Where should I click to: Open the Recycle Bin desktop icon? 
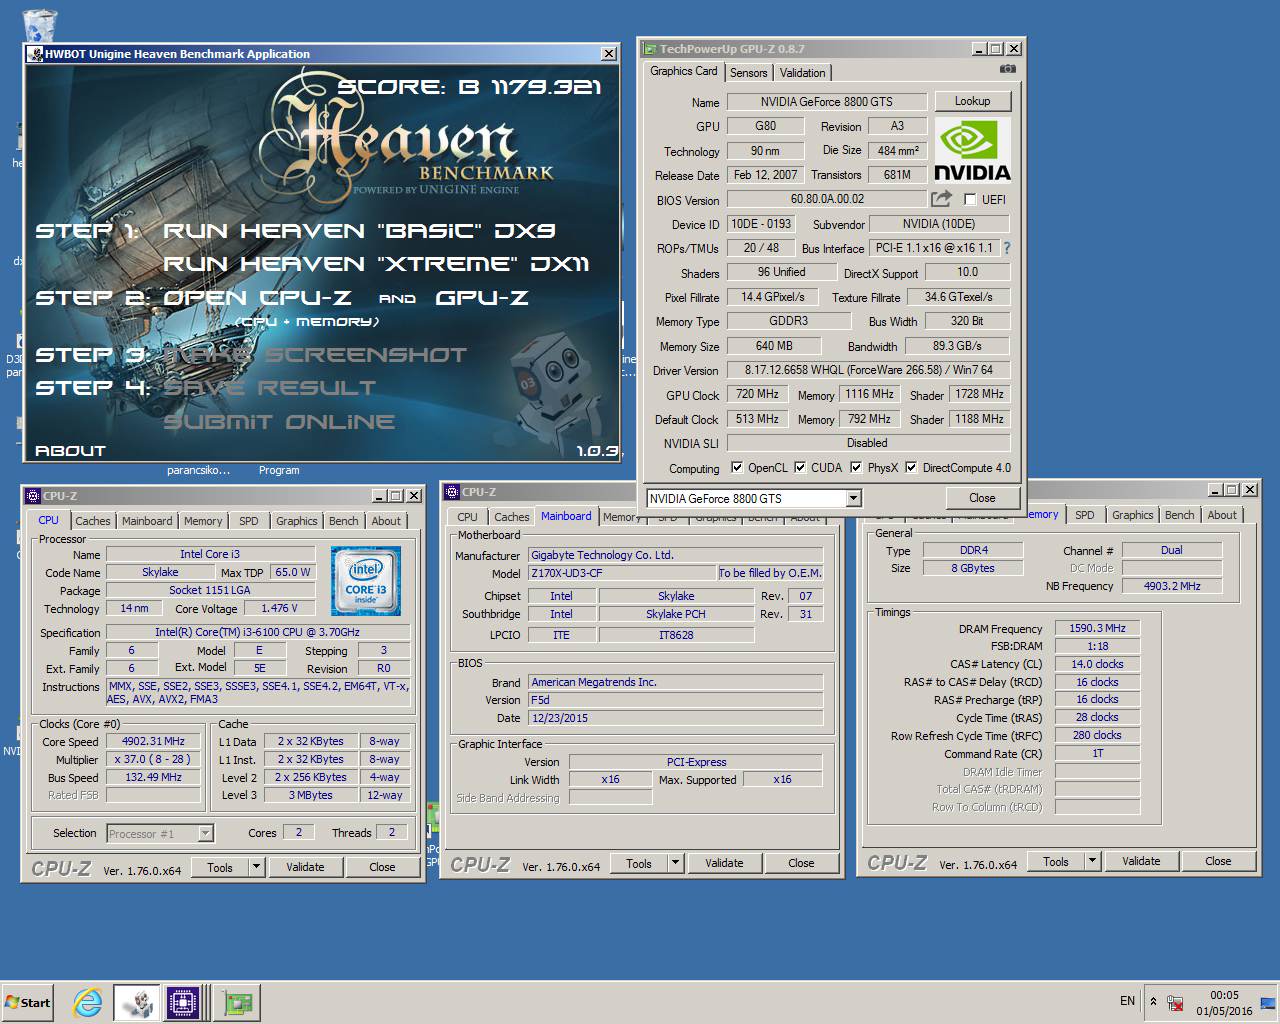pyautogui.click(x=39, y=25)
